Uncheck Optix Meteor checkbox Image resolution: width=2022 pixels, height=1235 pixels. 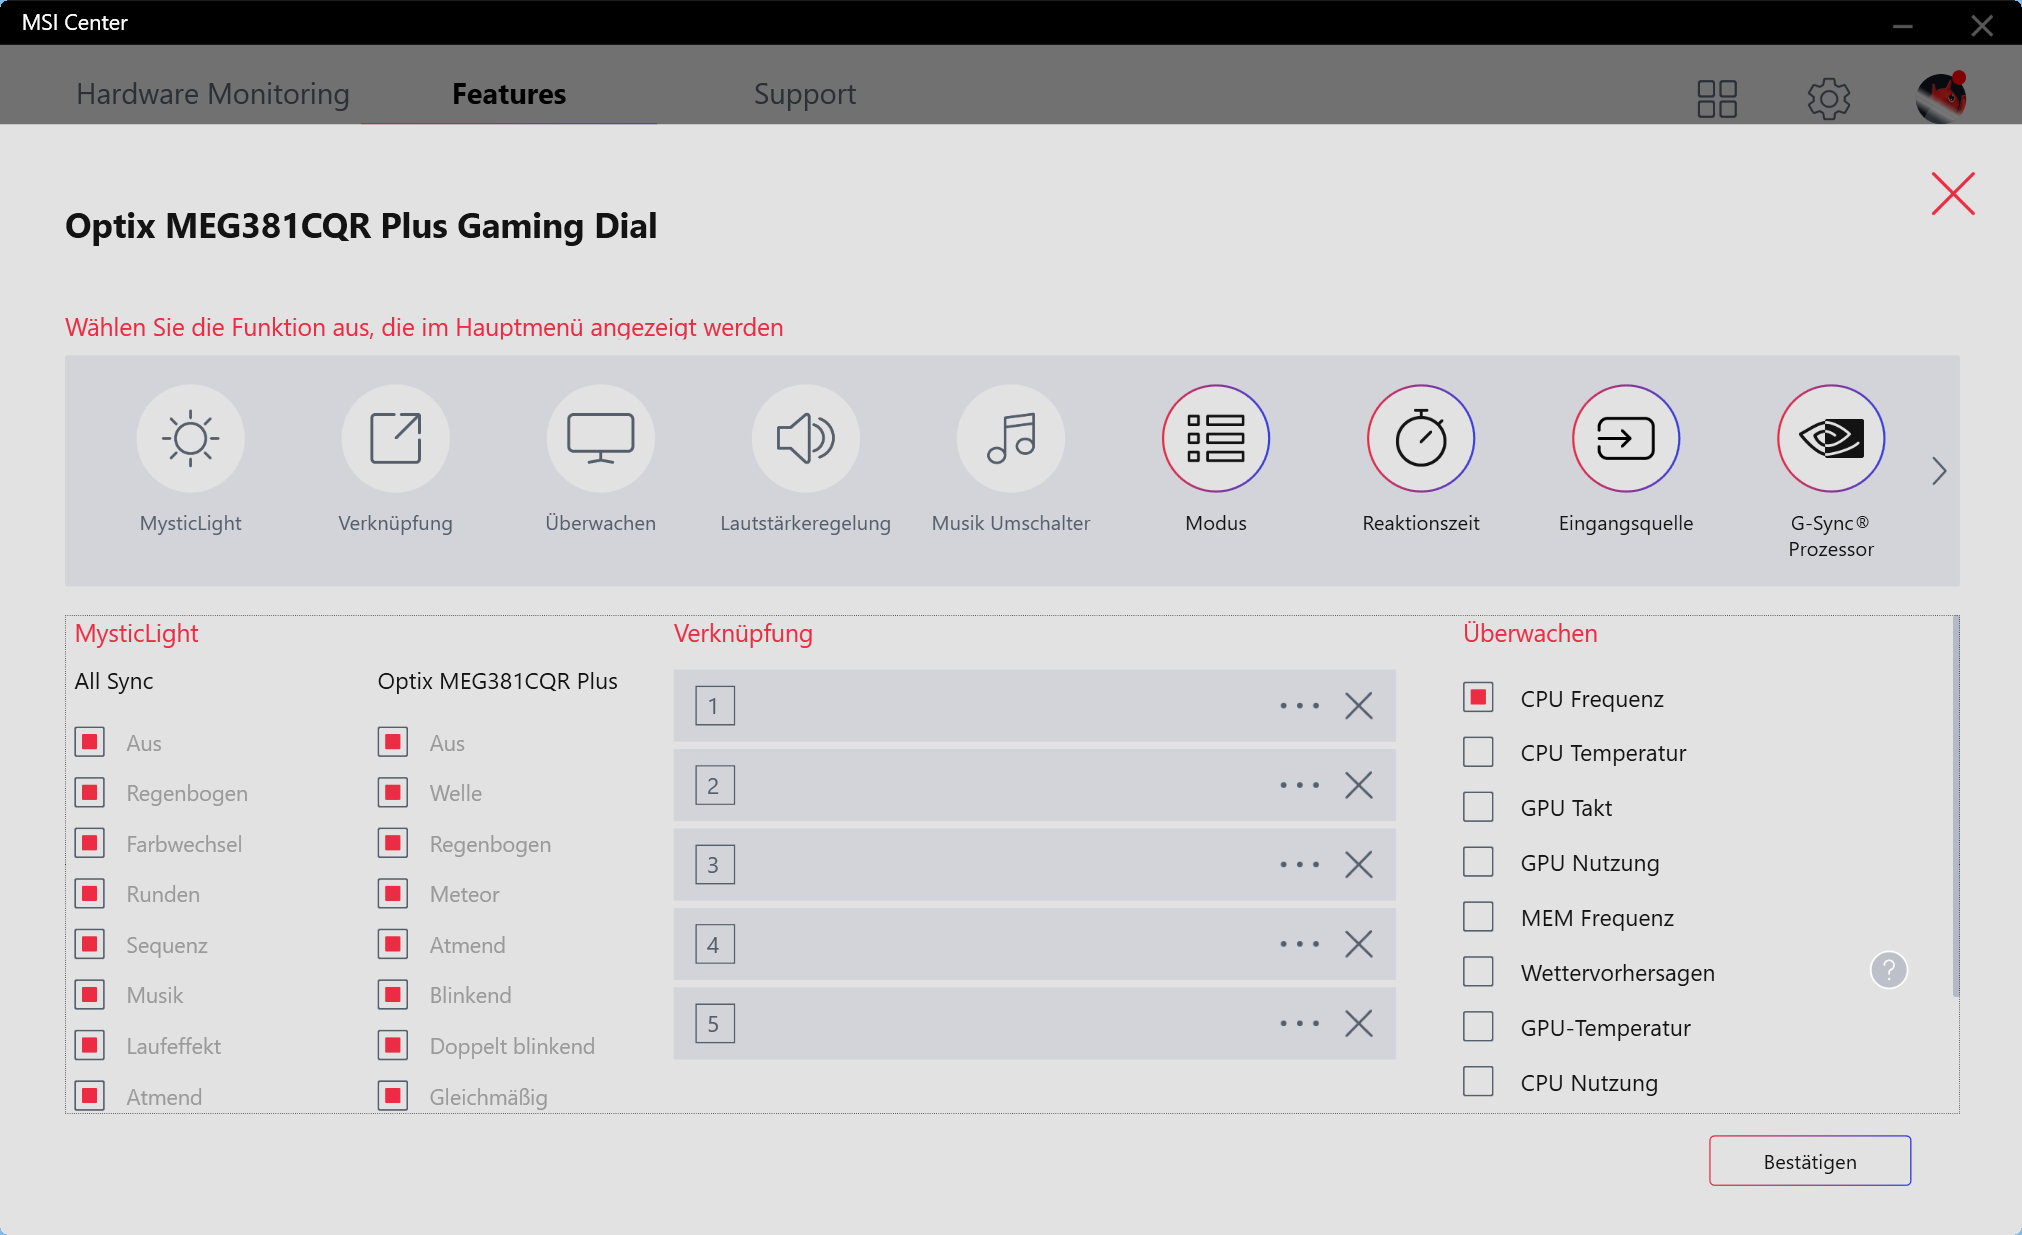pos(393,894)
